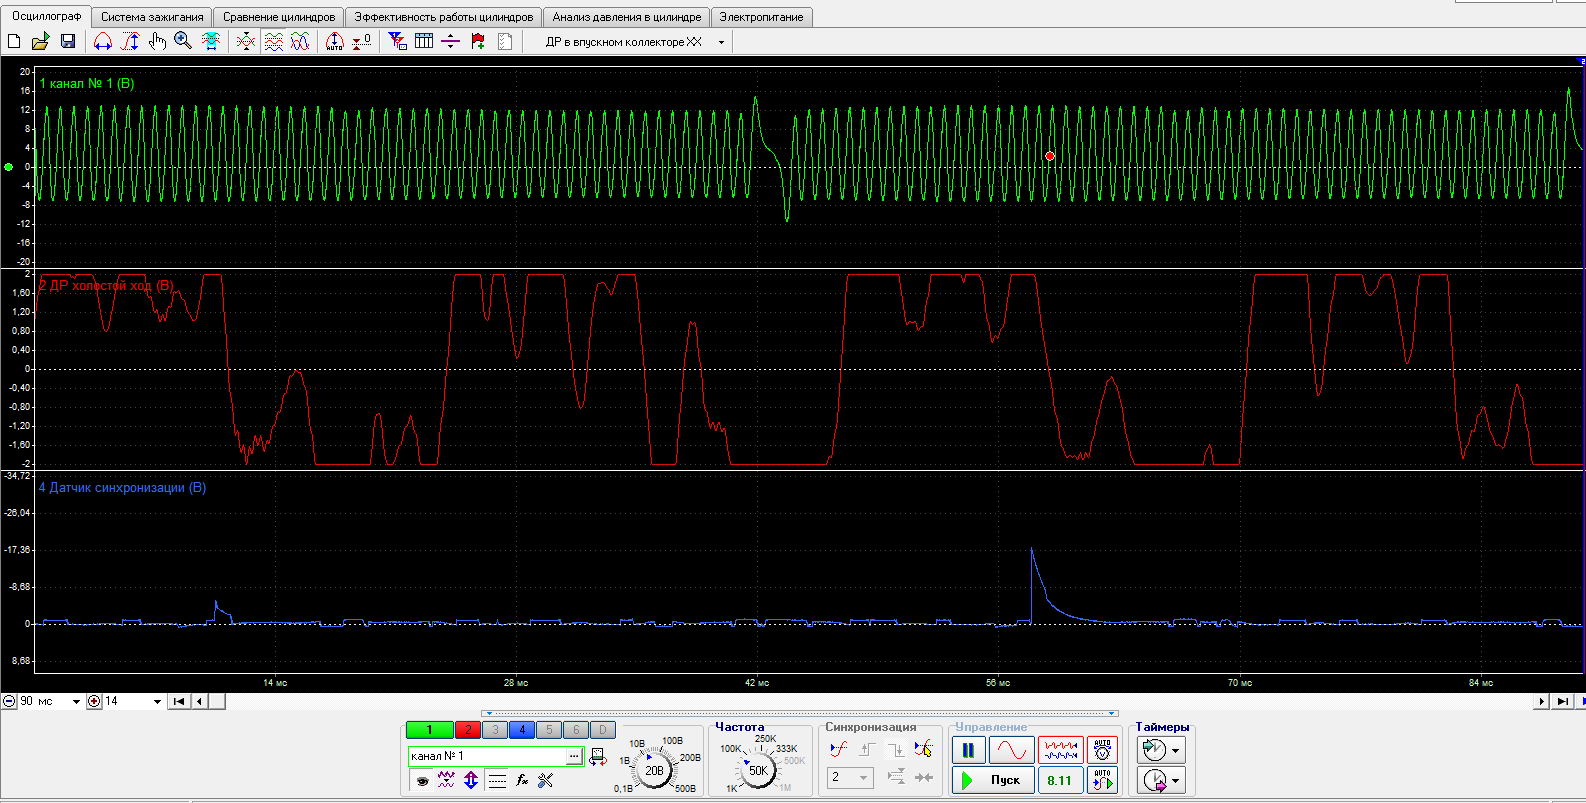Click the greyed checklist report icon

505,41
